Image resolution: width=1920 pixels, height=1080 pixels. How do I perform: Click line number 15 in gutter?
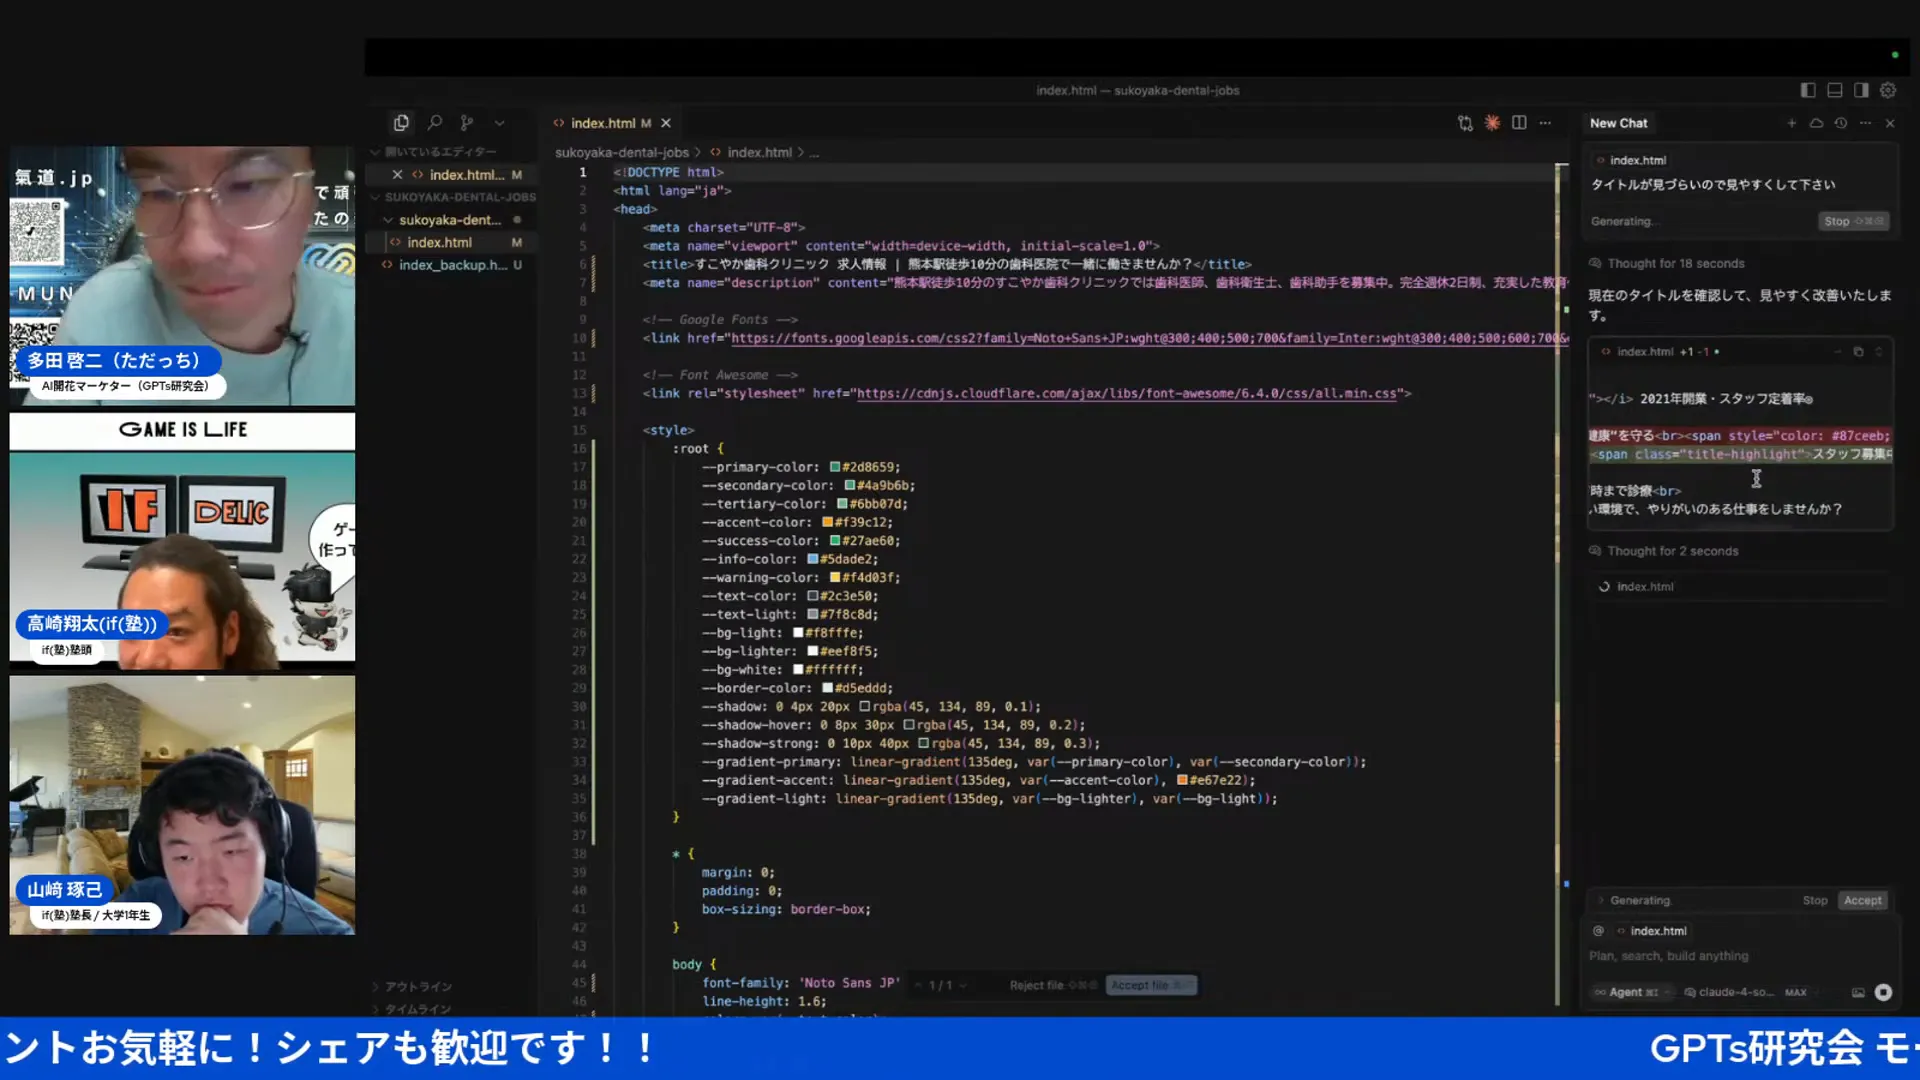click(x=579, y=430)
